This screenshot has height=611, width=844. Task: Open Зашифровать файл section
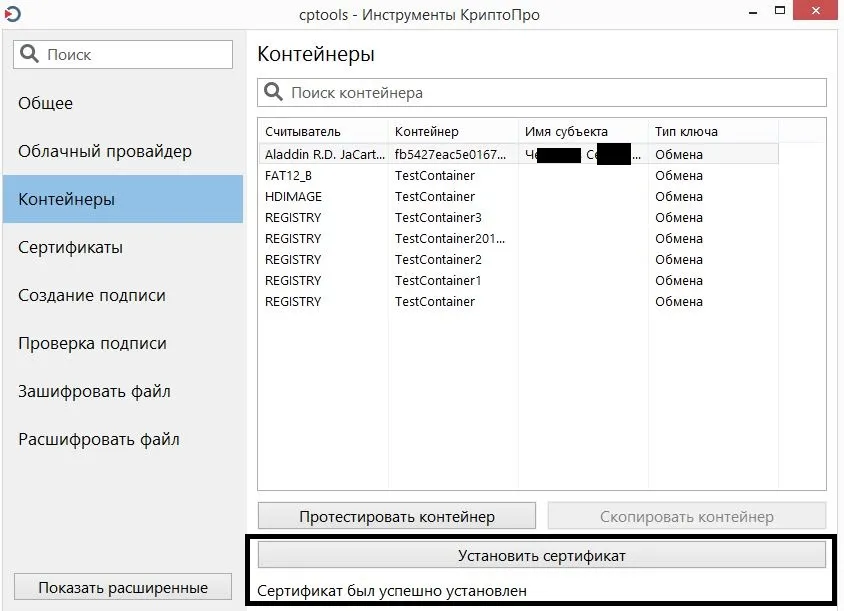pos(123,391)
